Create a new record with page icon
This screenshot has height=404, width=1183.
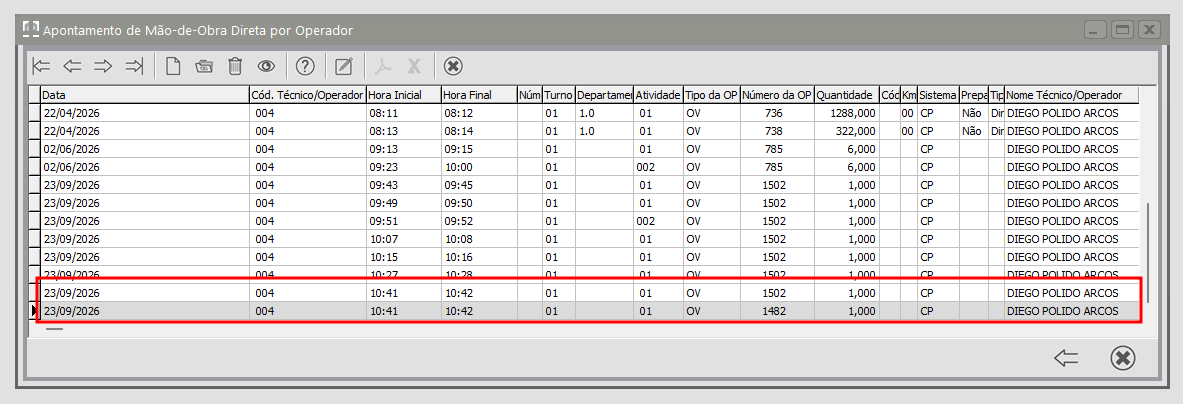(x=173, y=66)
